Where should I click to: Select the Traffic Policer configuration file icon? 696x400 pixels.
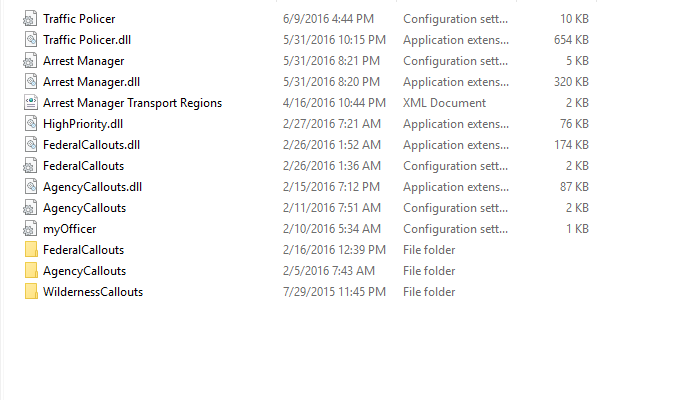(30, 19)
